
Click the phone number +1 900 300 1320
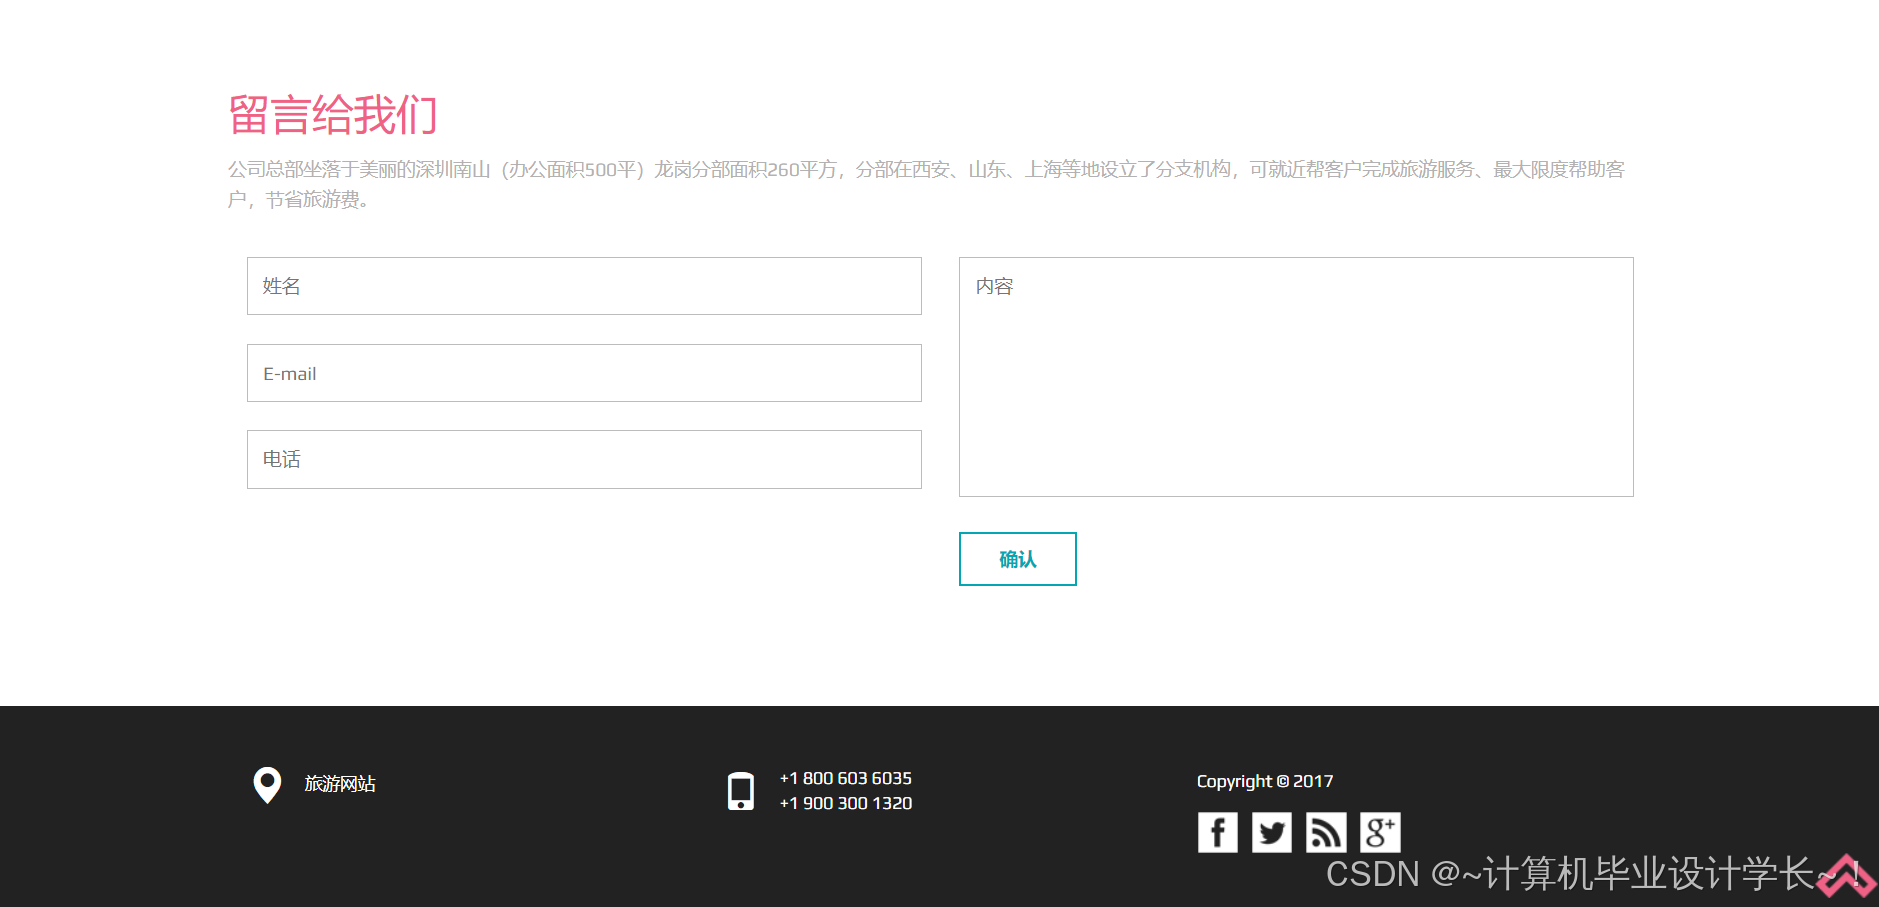coord(845,803)
